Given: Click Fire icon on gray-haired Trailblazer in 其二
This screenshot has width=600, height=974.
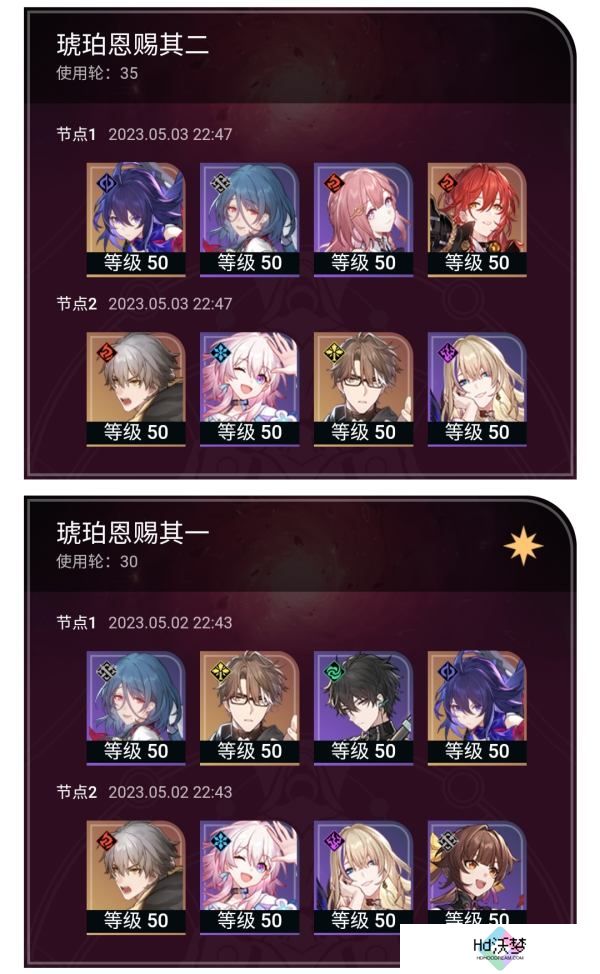Looking at the screenshot, I should [107, 353].
